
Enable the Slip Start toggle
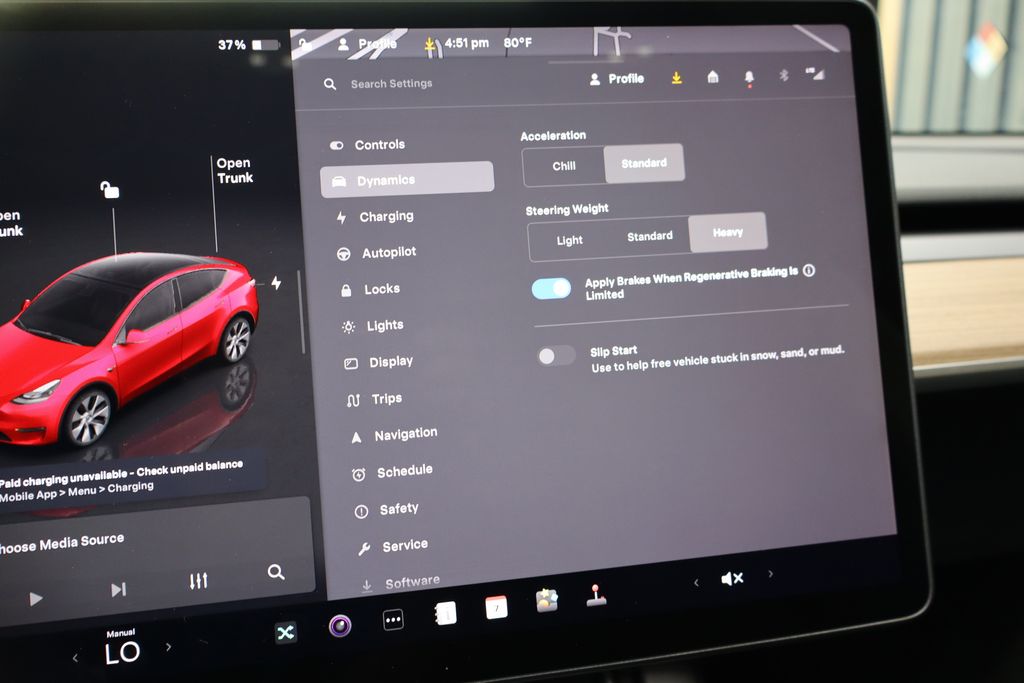(556, 355)
